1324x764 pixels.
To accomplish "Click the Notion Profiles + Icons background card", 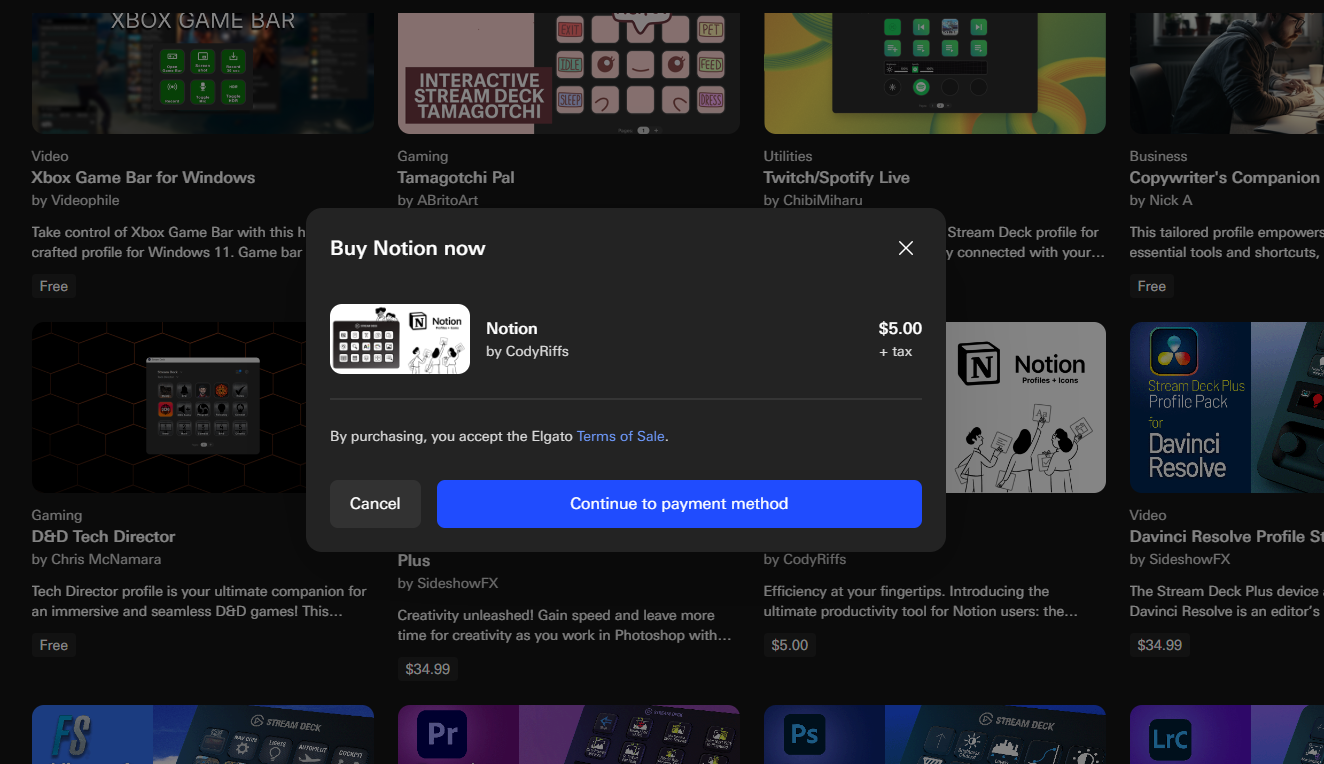I will pos(1026,407).
